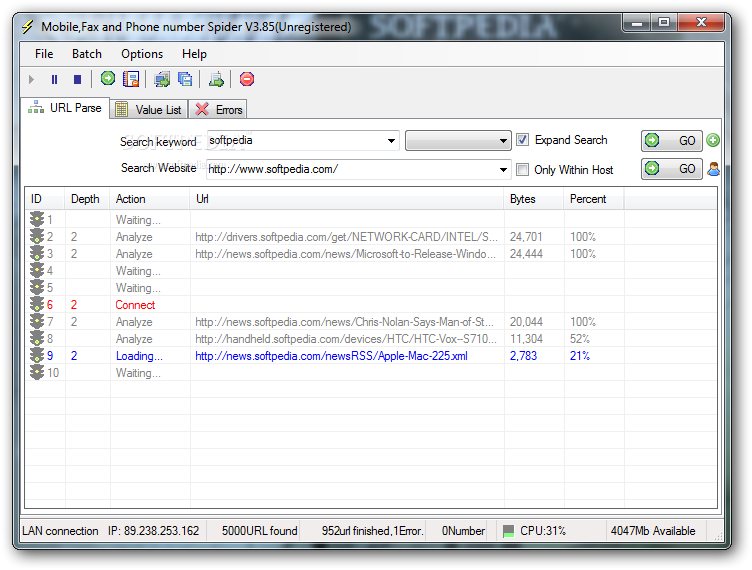
Task: Click the spider icon in row 4
Action: click(37, 271)
